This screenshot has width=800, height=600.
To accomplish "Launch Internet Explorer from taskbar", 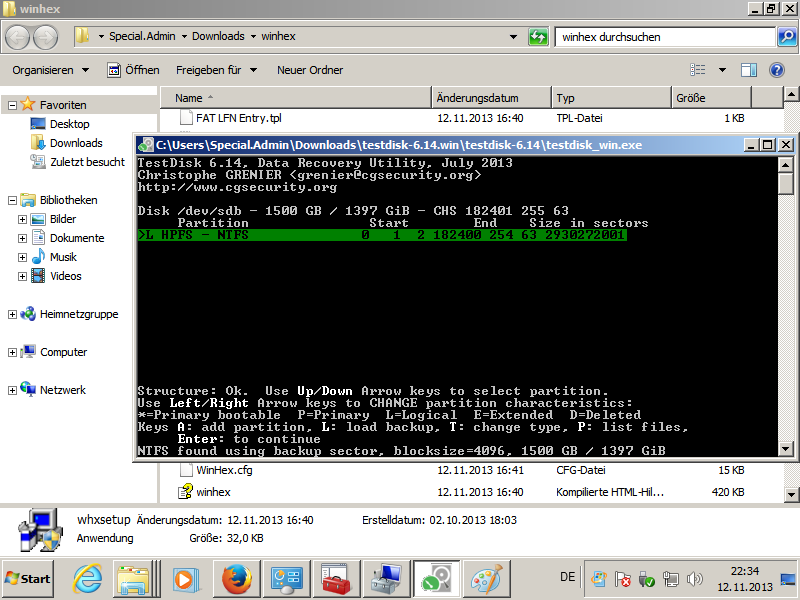I will [87, 579].
